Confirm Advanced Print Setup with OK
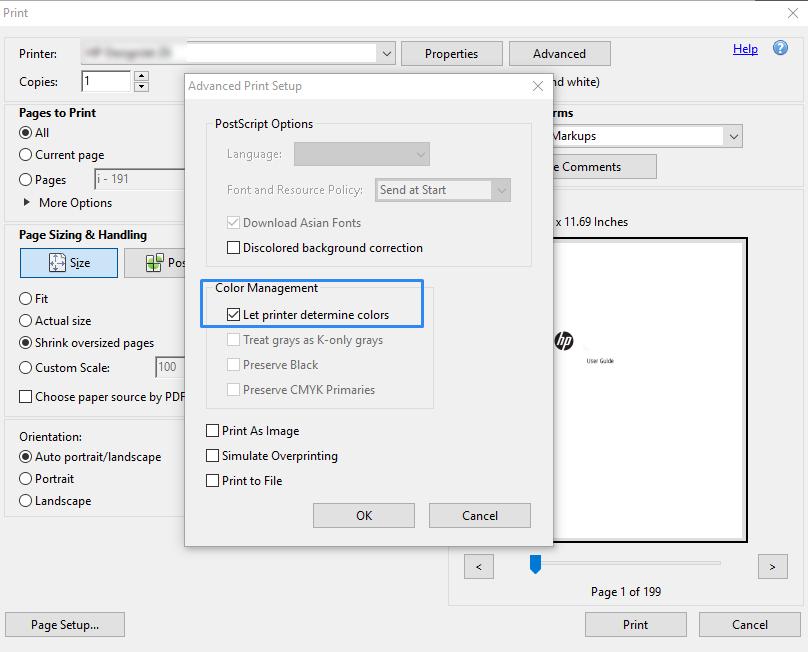 [x=364, y=515]
